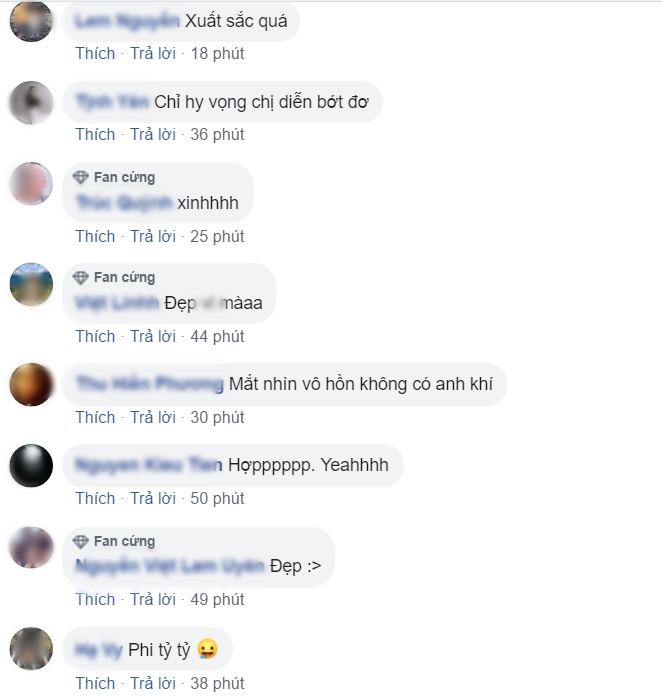Open avatar beside 'Chỉ hy vọng chị diễn' comment
662x699 pixels.
click(31, 103)
